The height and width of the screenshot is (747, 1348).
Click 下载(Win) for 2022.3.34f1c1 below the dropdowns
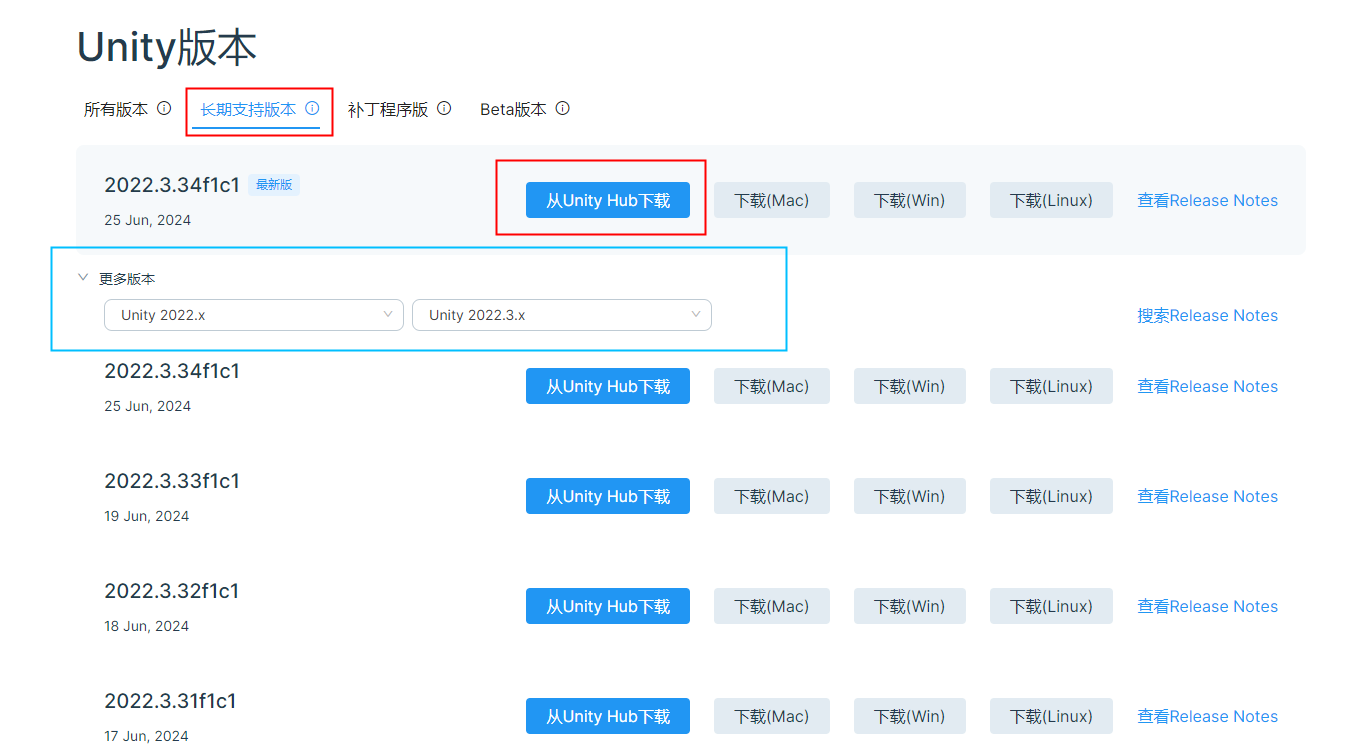tap(910, 386)
